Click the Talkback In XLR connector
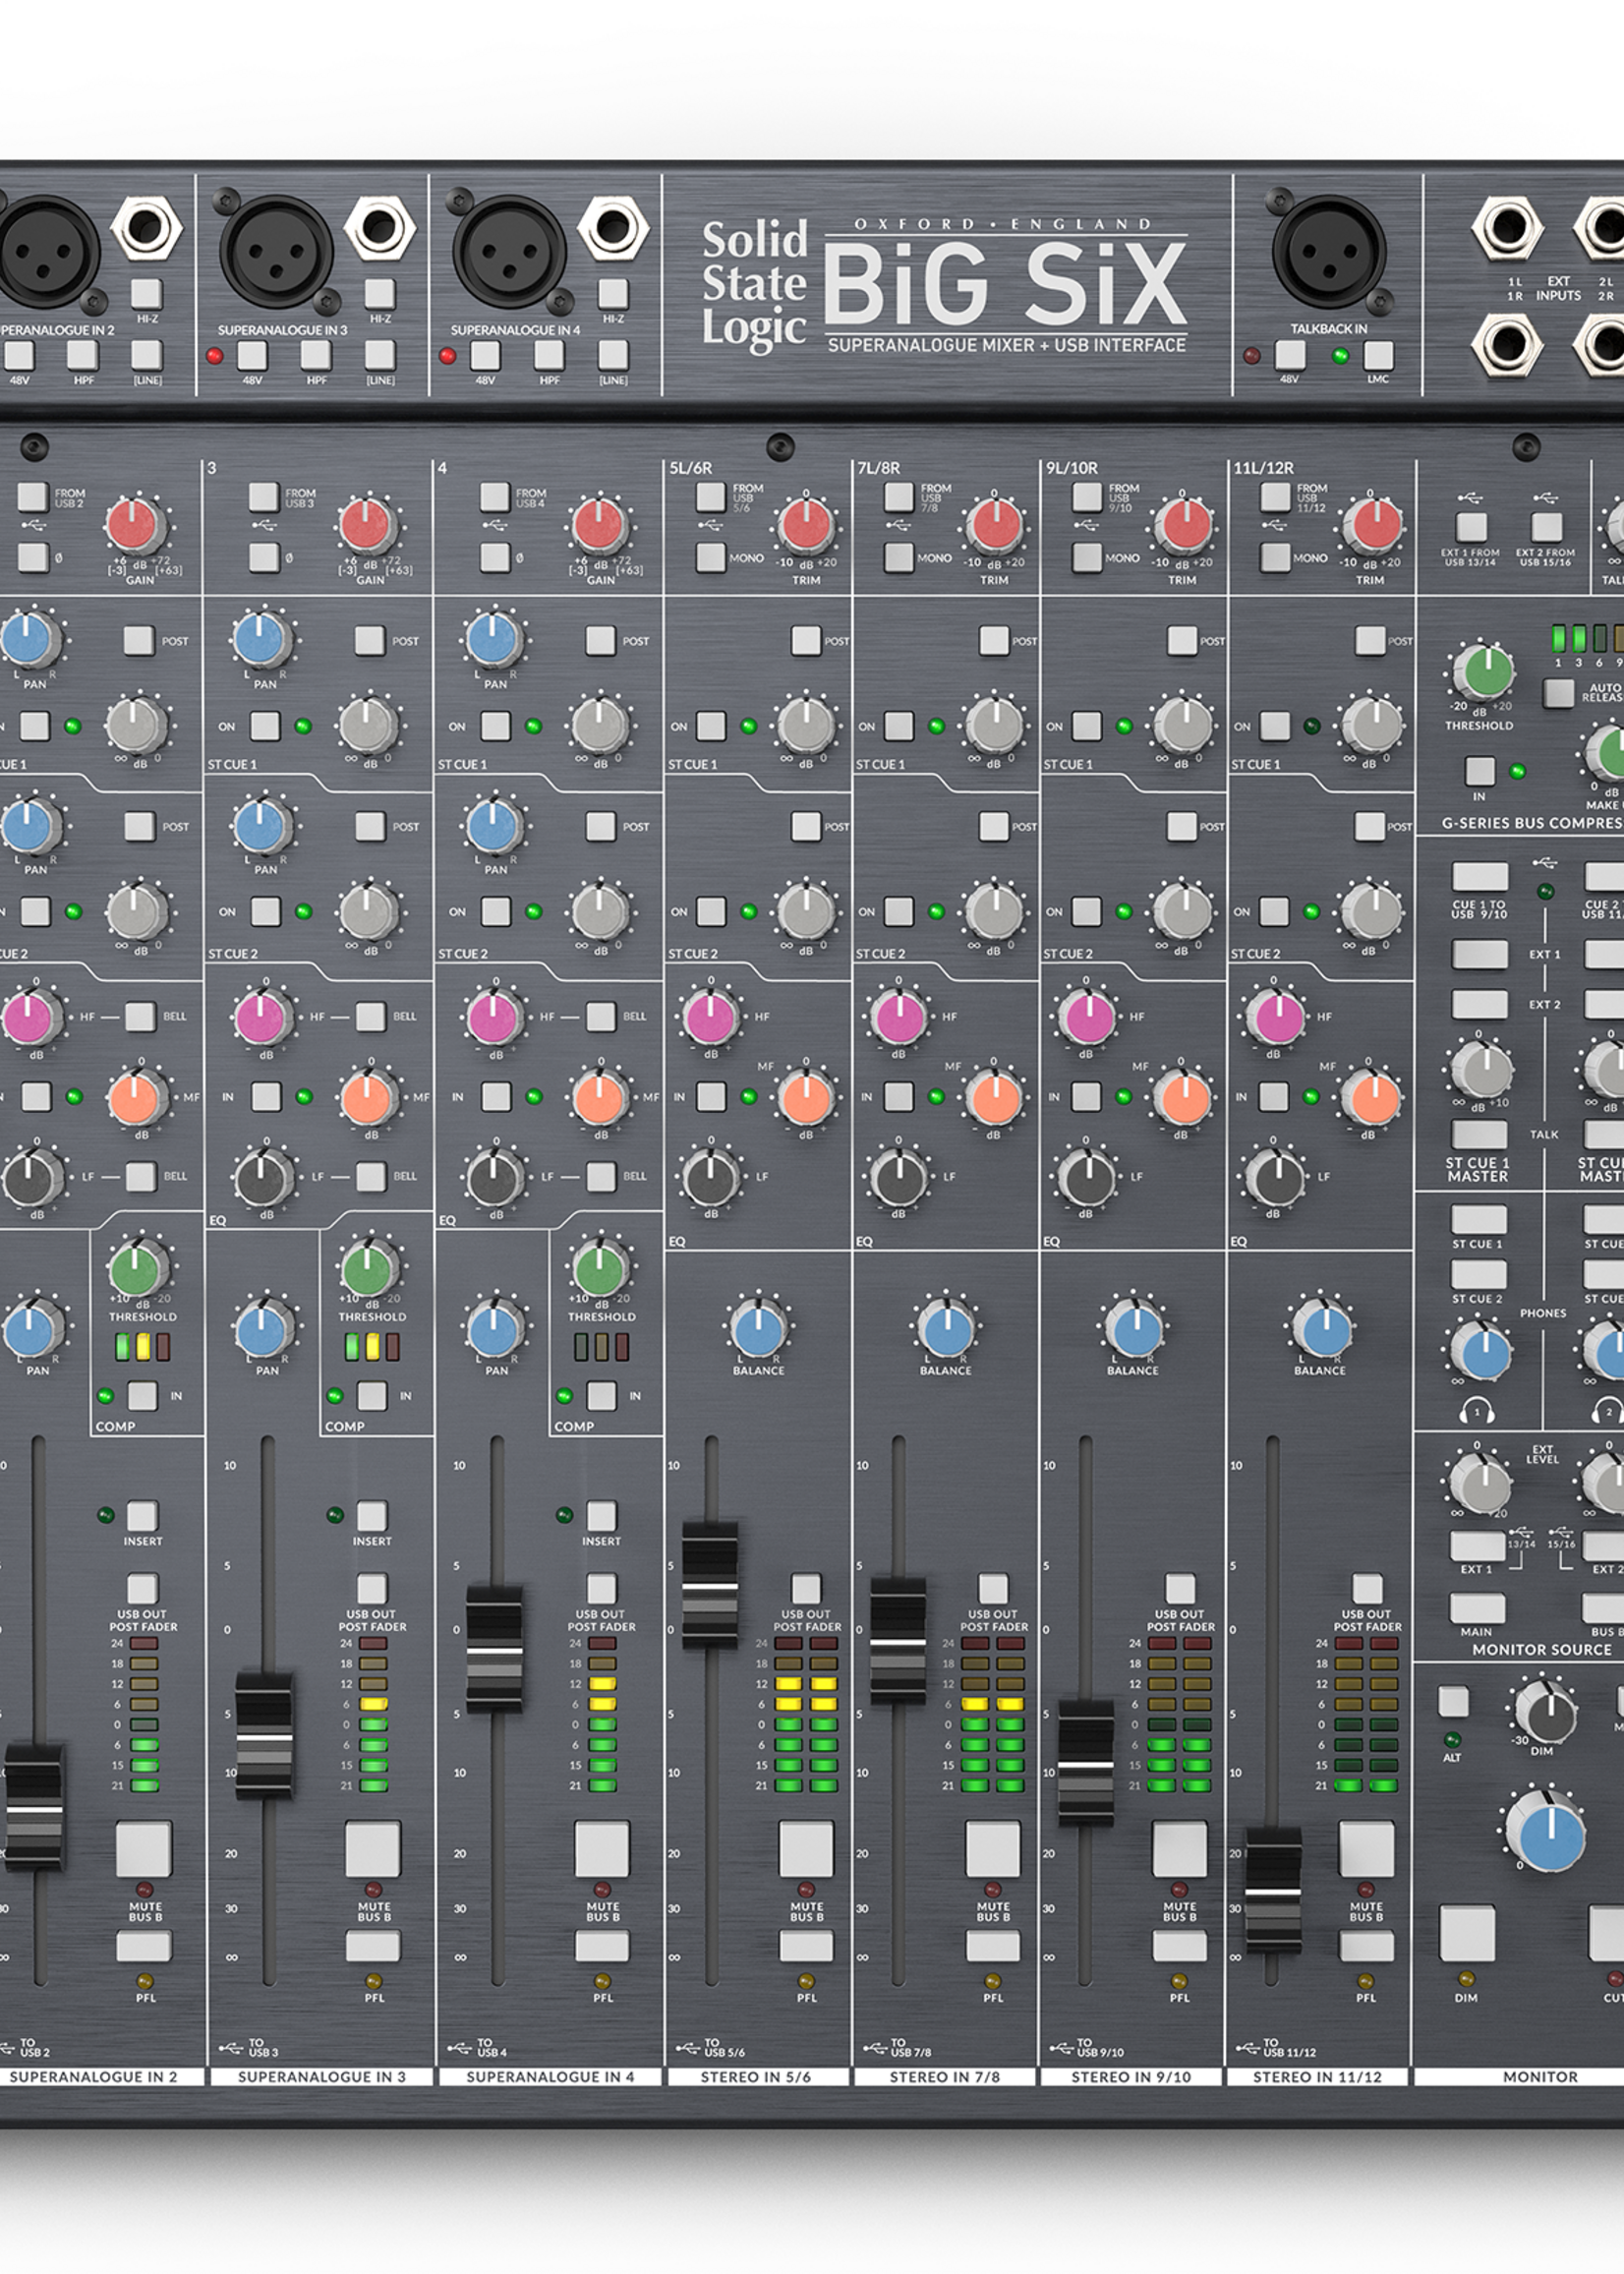 point(1329,251)
